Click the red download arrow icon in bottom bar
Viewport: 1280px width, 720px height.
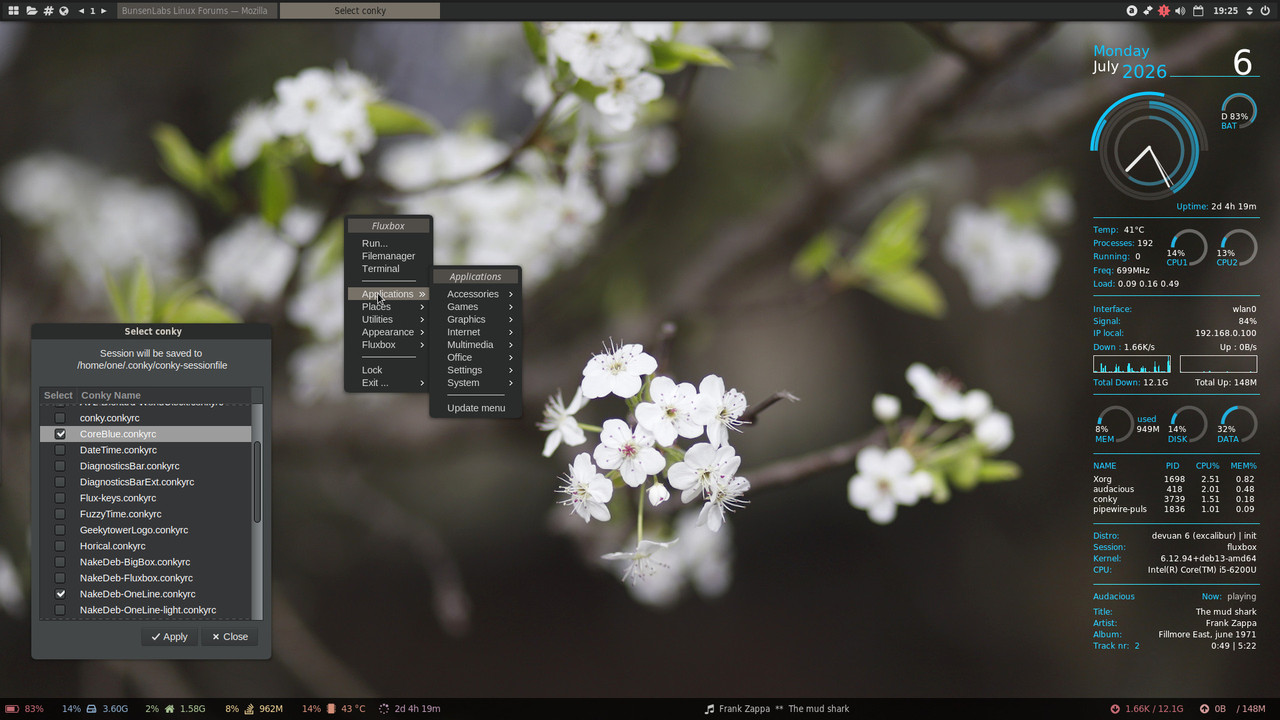click(x=1115, y=709)
